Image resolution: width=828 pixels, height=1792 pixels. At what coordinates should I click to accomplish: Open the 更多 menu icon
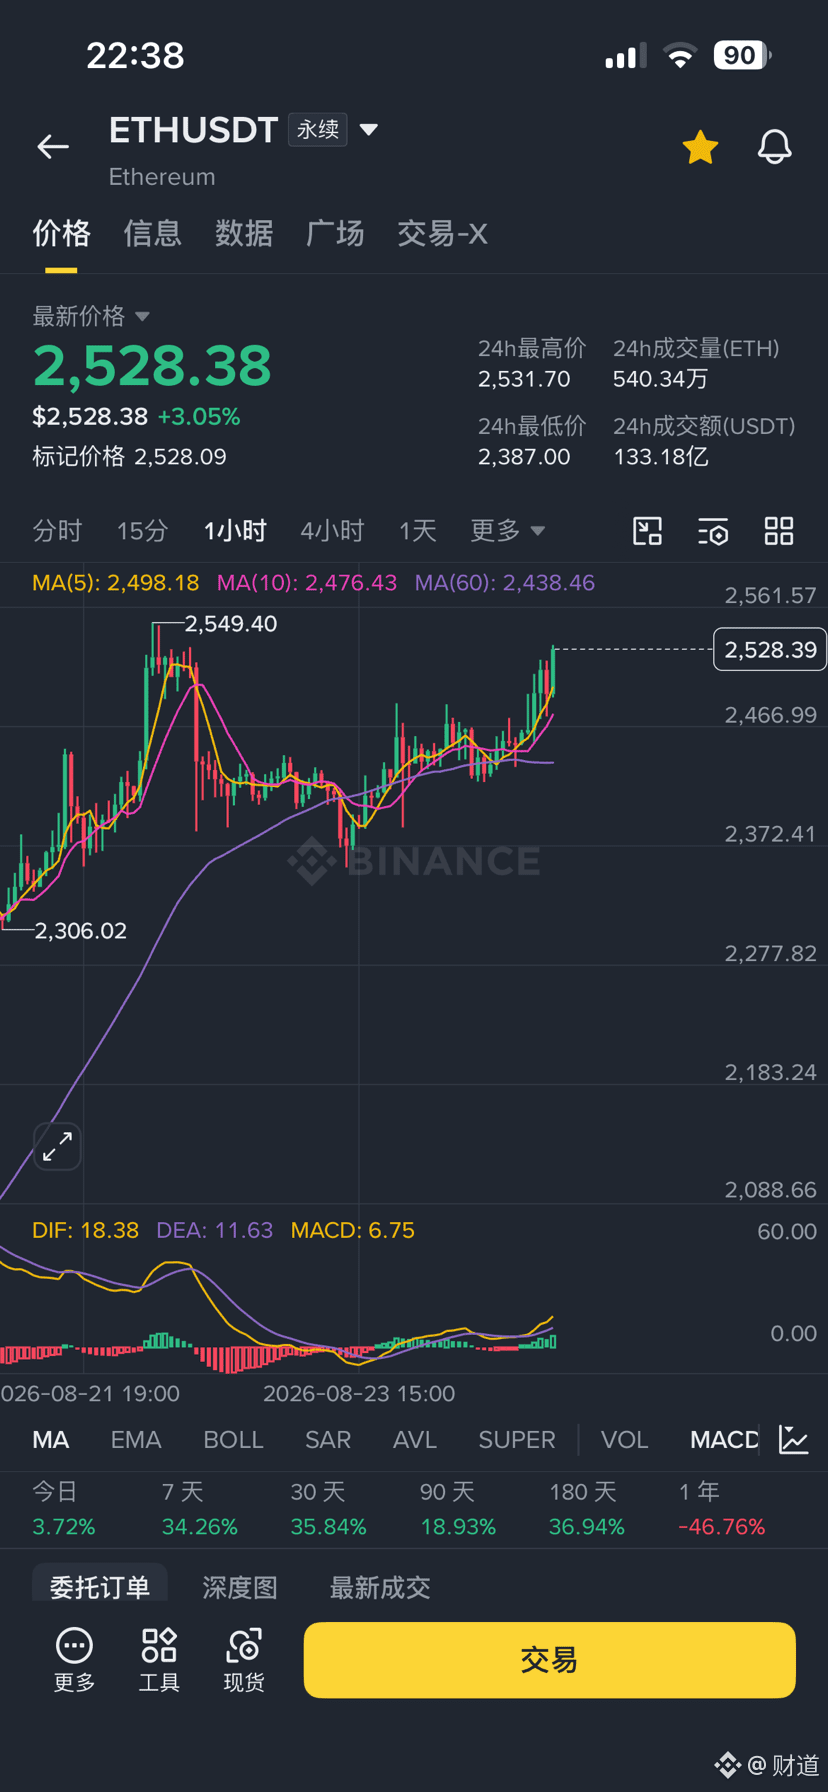(x=74, y=1659)
